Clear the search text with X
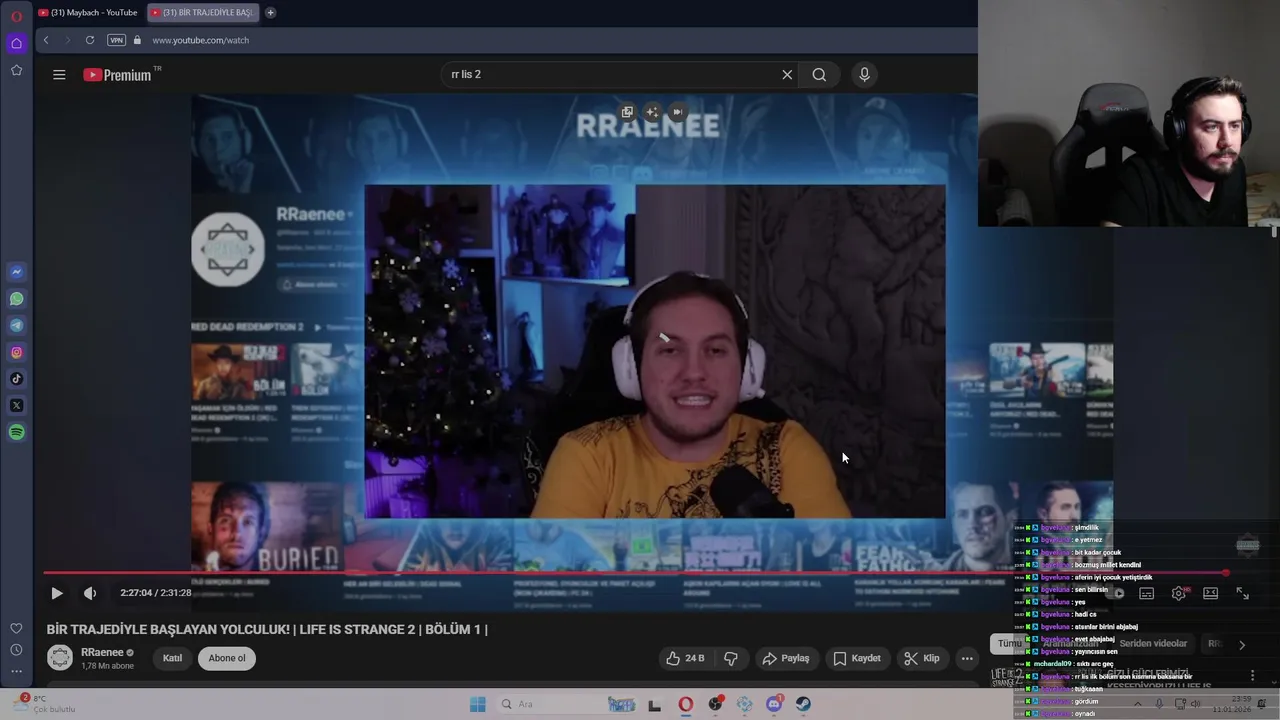This screenshot has width=1280, height=720. 787,74
